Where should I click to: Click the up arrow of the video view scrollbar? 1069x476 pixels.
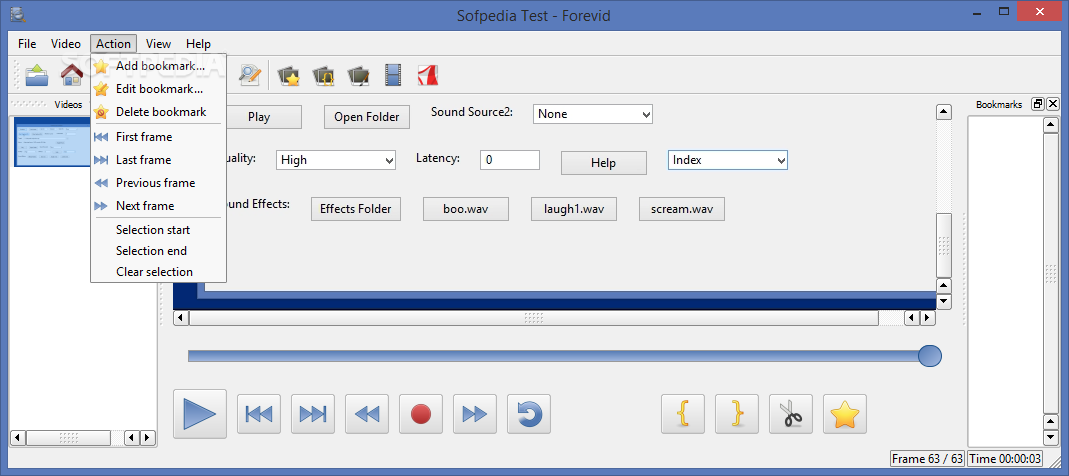tap(944, 112)
